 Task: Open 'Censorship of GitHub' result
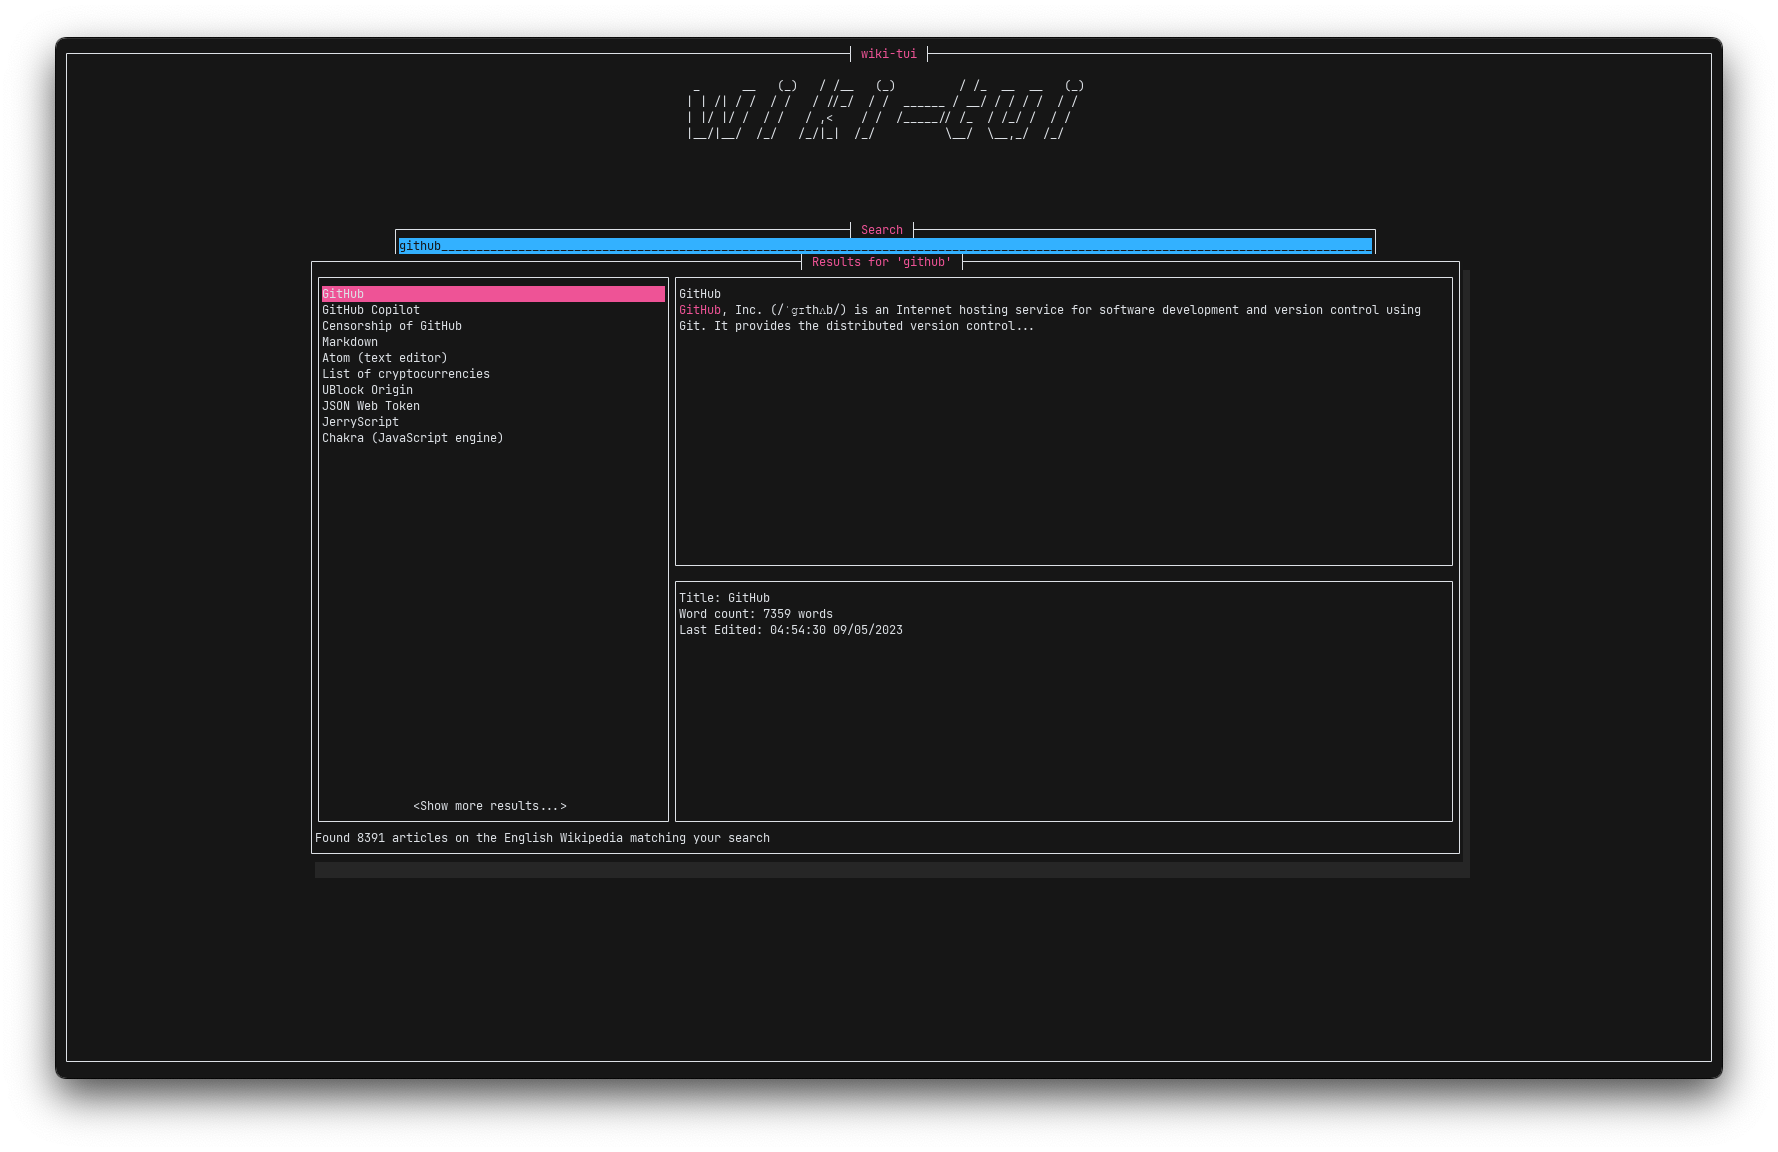392,326
